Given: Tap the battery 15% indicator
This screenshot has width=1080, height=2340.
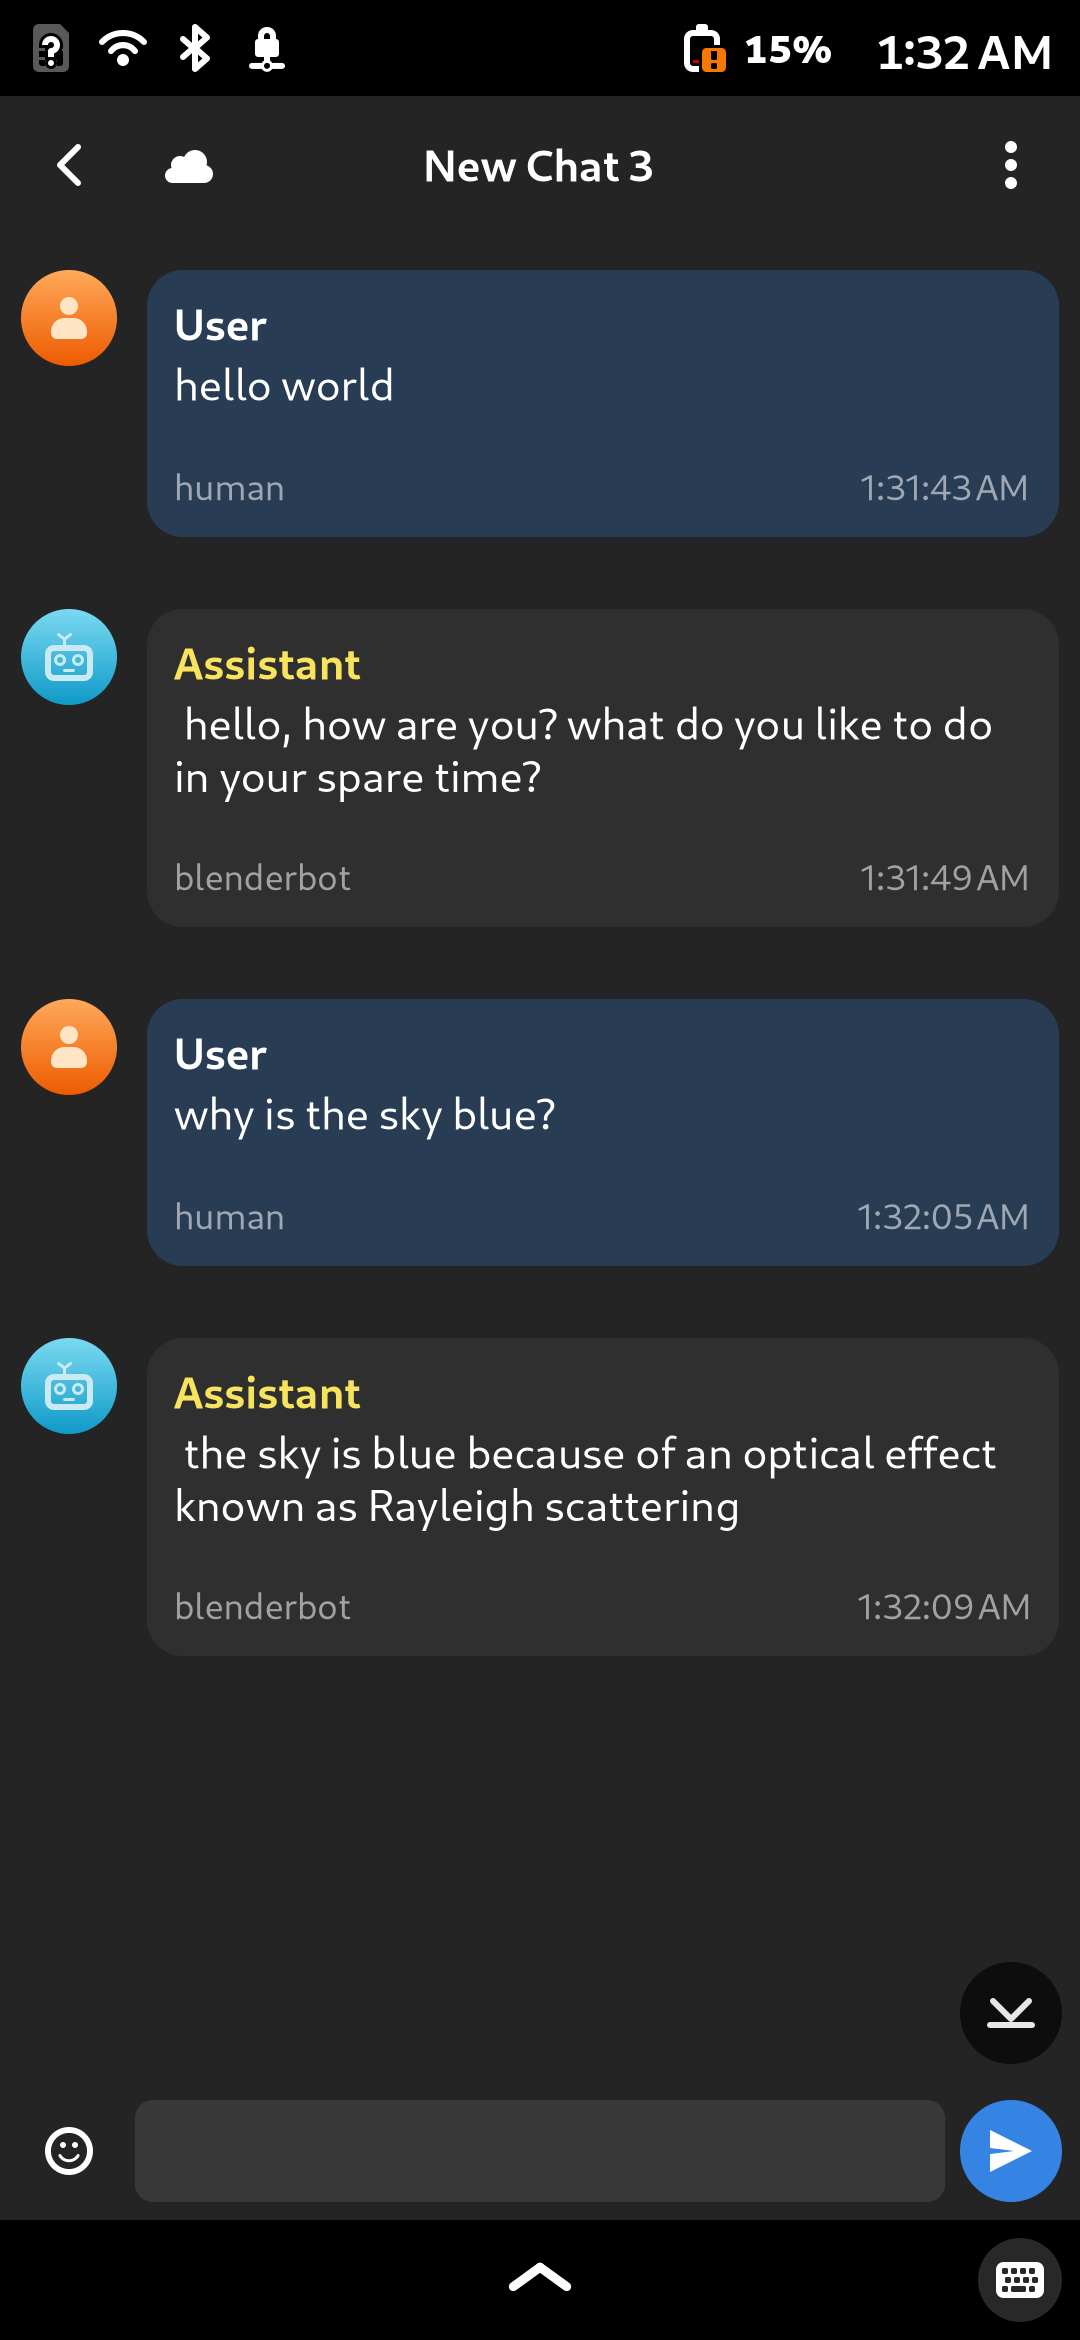Looking at the screenshot, I should coord(757,49).
